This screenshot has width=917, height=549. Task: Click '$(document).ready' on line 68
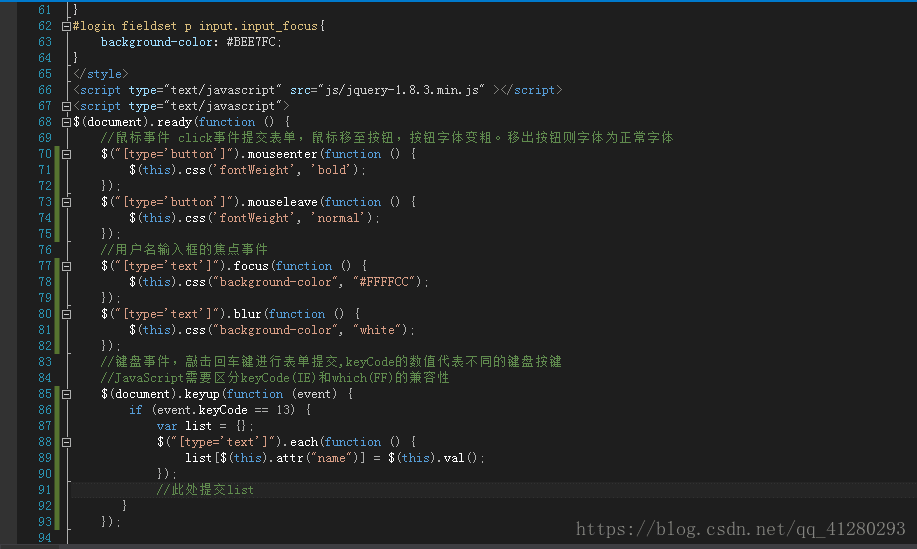133,122
